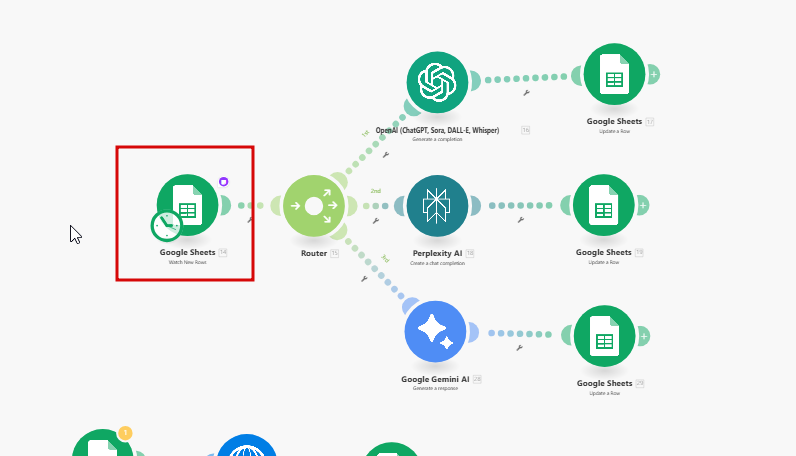
Task: Open the Google Gemini AI module
Action: tap(435, 332)
